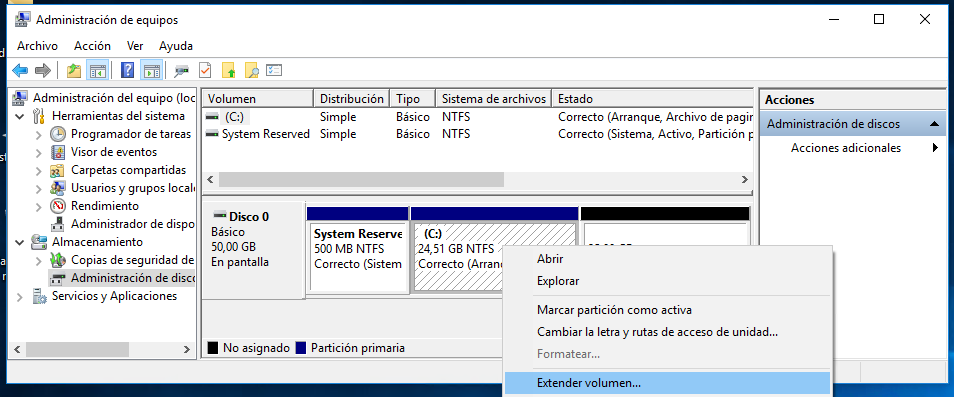This screenshot has height=397, width=954.
Task: Expand Programador de tareas node
Action: (x=39, y=134)
